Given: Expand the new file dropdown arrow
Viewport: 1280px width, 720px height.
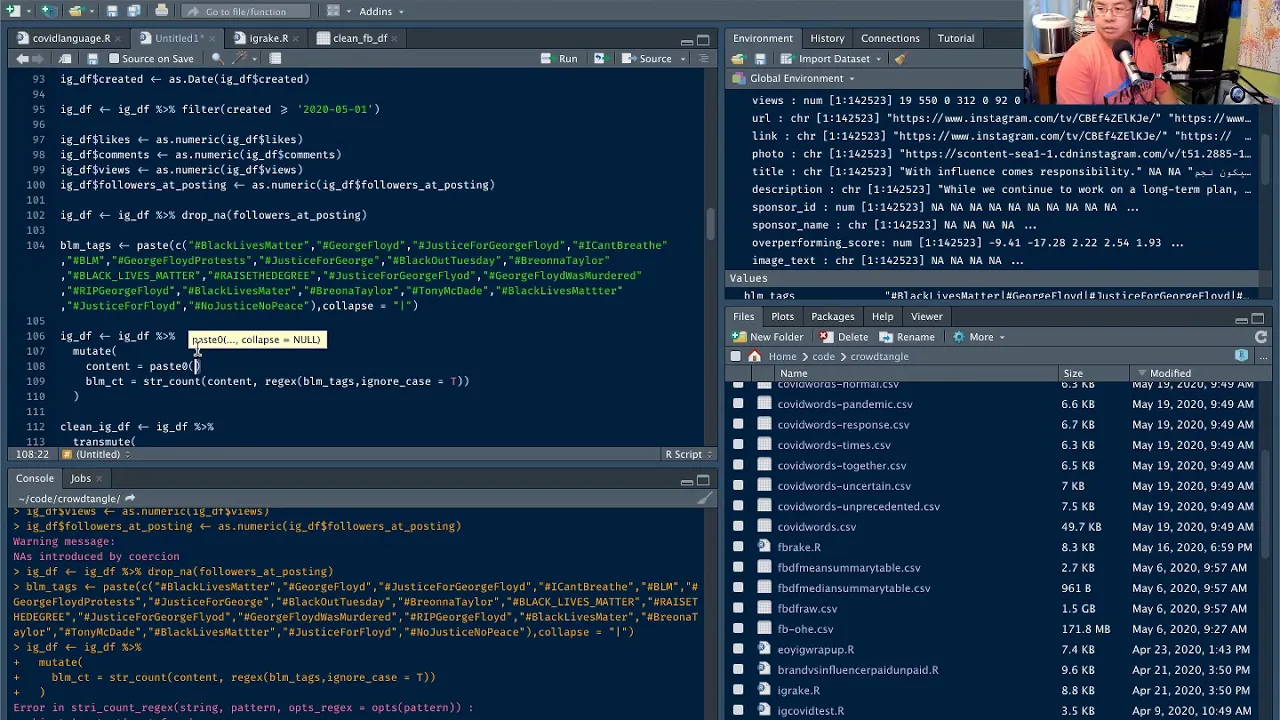Looking at the screenshot, I should coord(27,11).
